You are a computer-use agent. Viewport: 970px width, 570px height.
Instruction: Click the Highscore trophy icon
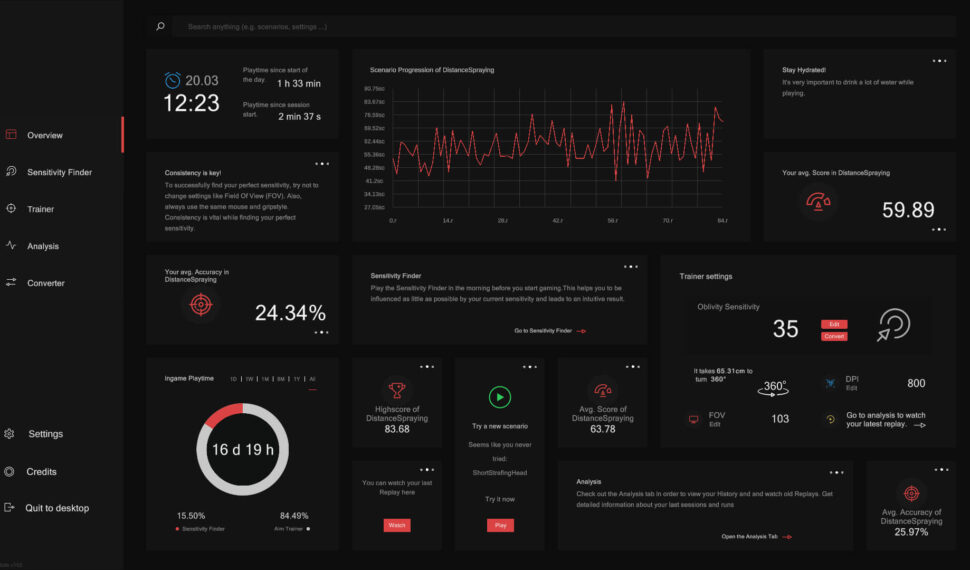click(396, 390)
